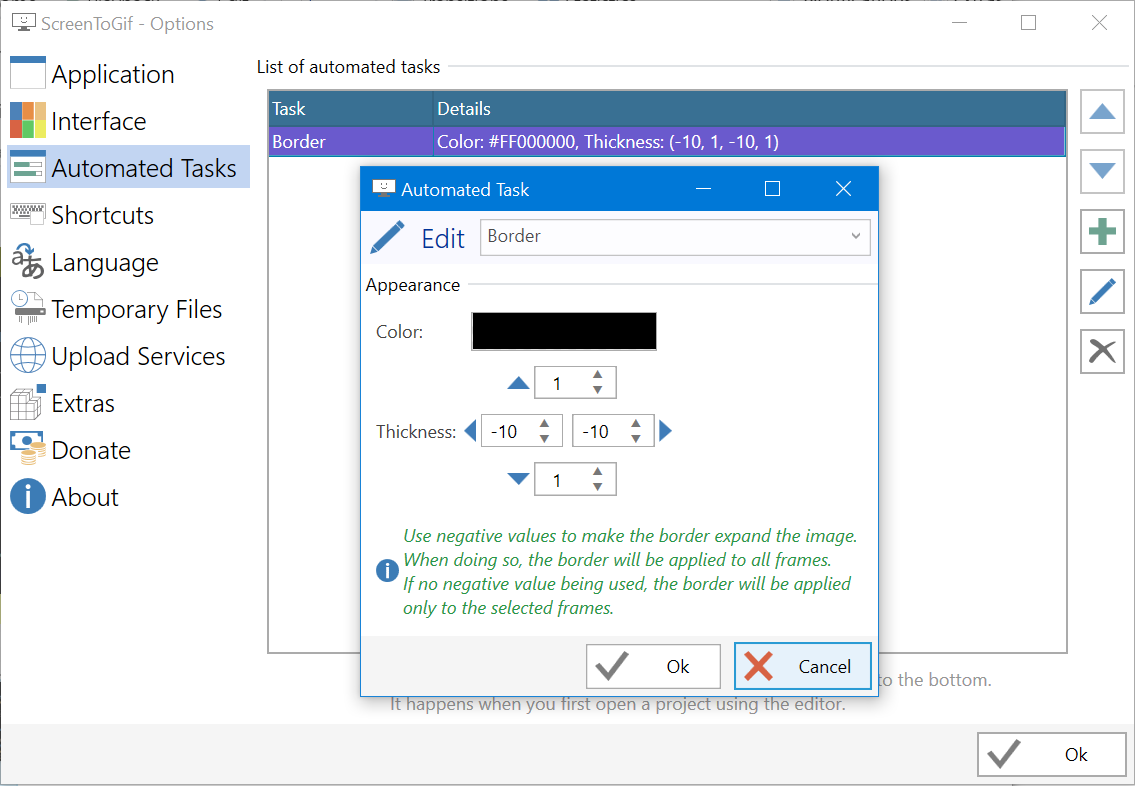Open the Border task type dropdown
The width and height of the screenshot is (1135, 786).
click(x=675, y=237)
